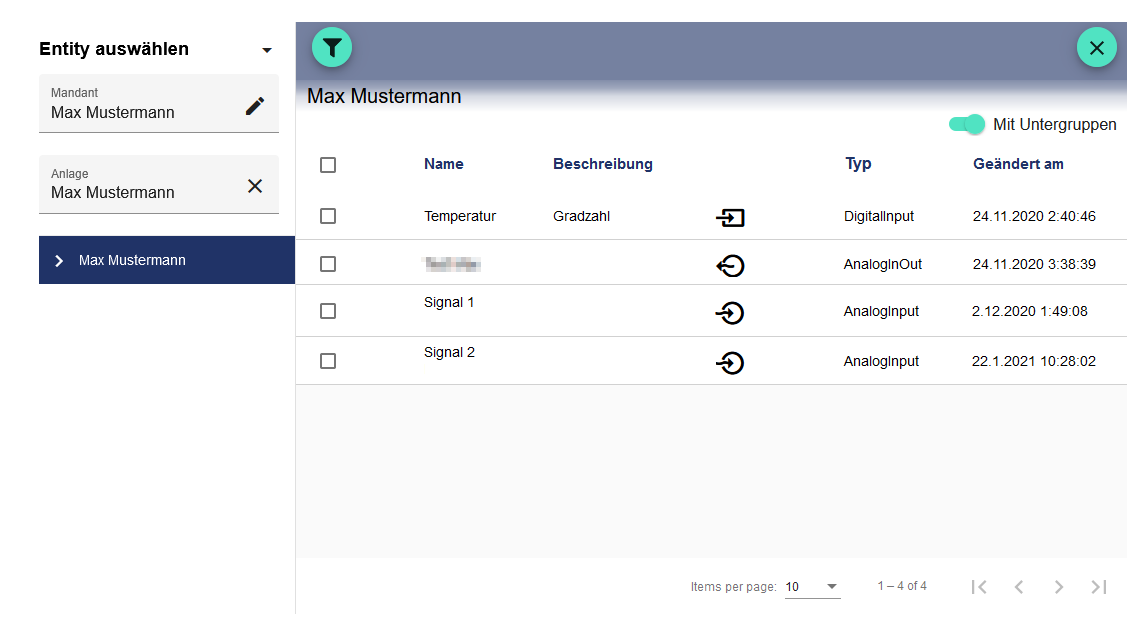Collapse the Entity auswählen section
The image size is (1148, 635).
click(266, 48)
